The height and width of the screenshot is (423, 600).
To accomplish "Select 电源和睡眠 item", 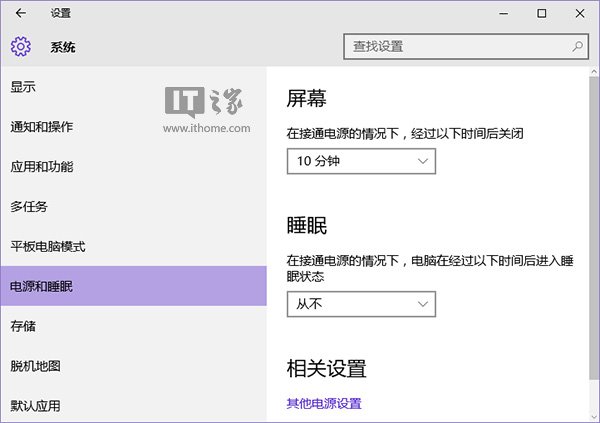I will coord(134,286).
